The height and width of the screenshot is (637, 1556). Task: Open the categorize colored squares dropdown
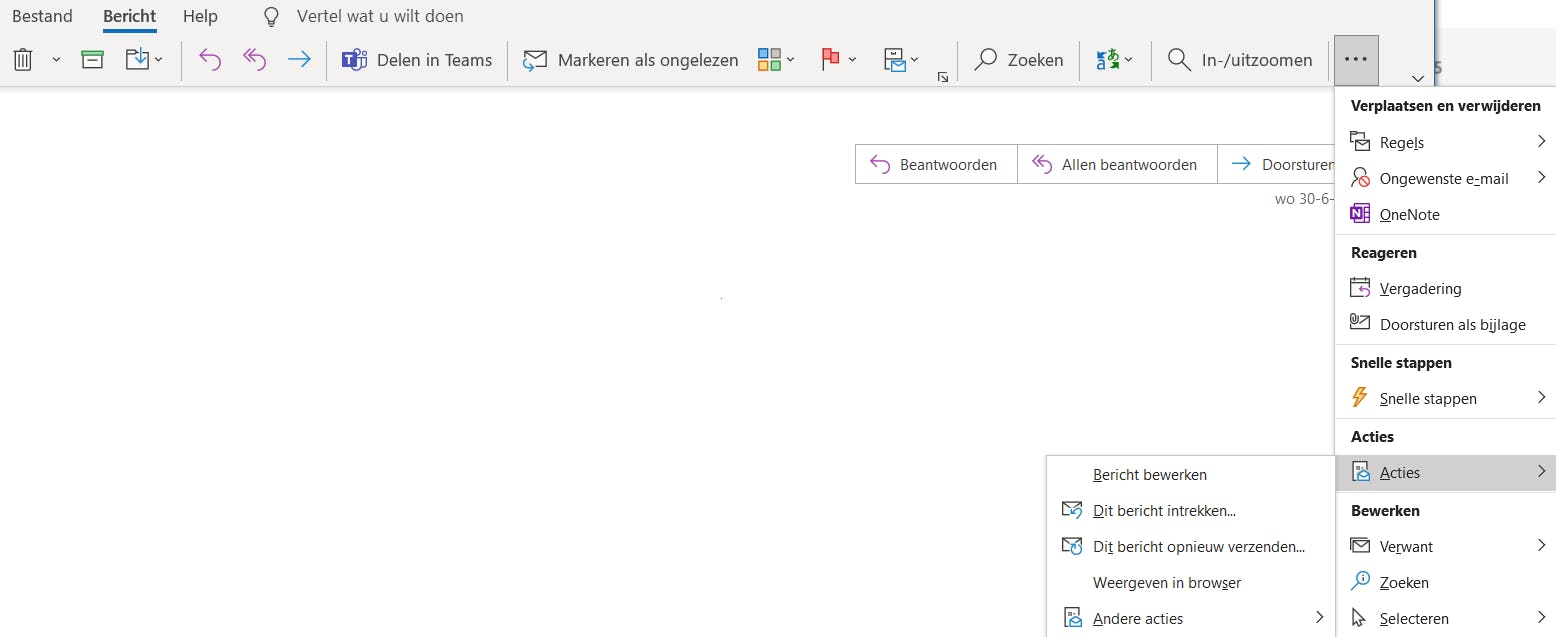(776, 60)
